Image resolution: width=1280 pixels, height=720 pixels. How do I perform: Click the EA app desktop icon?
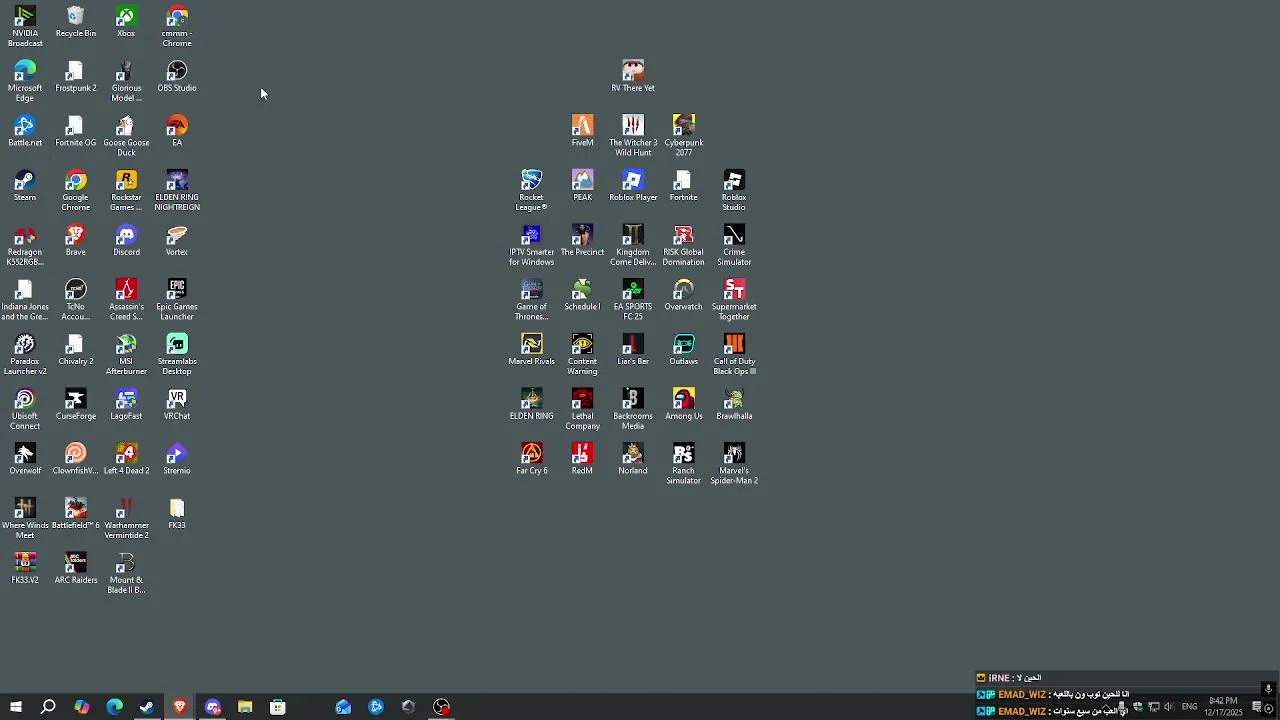click(x=177, y=131)
